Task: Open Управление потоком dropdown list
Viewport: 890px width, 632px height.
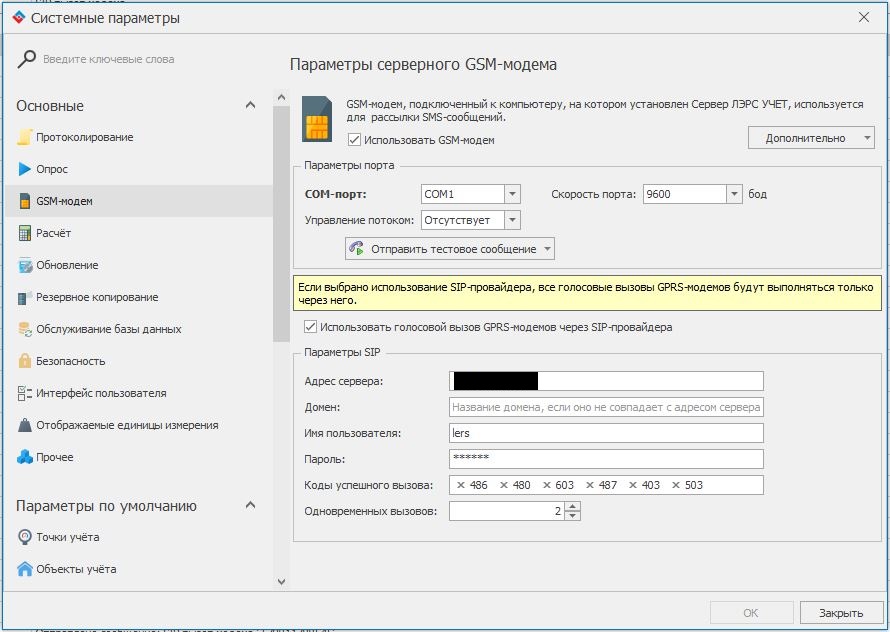Action: [x=512, y=220]
